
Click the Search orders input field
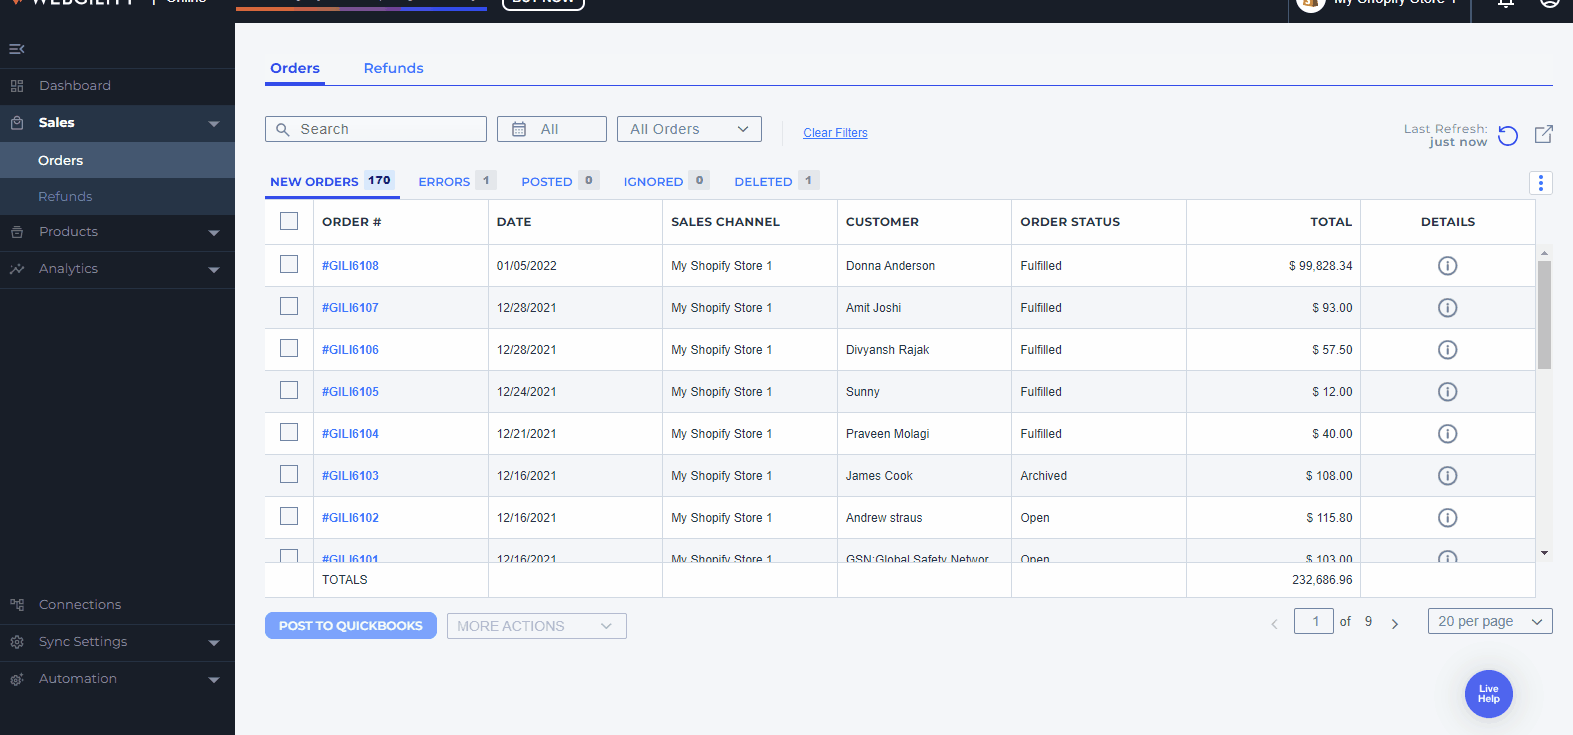point(376,129)
